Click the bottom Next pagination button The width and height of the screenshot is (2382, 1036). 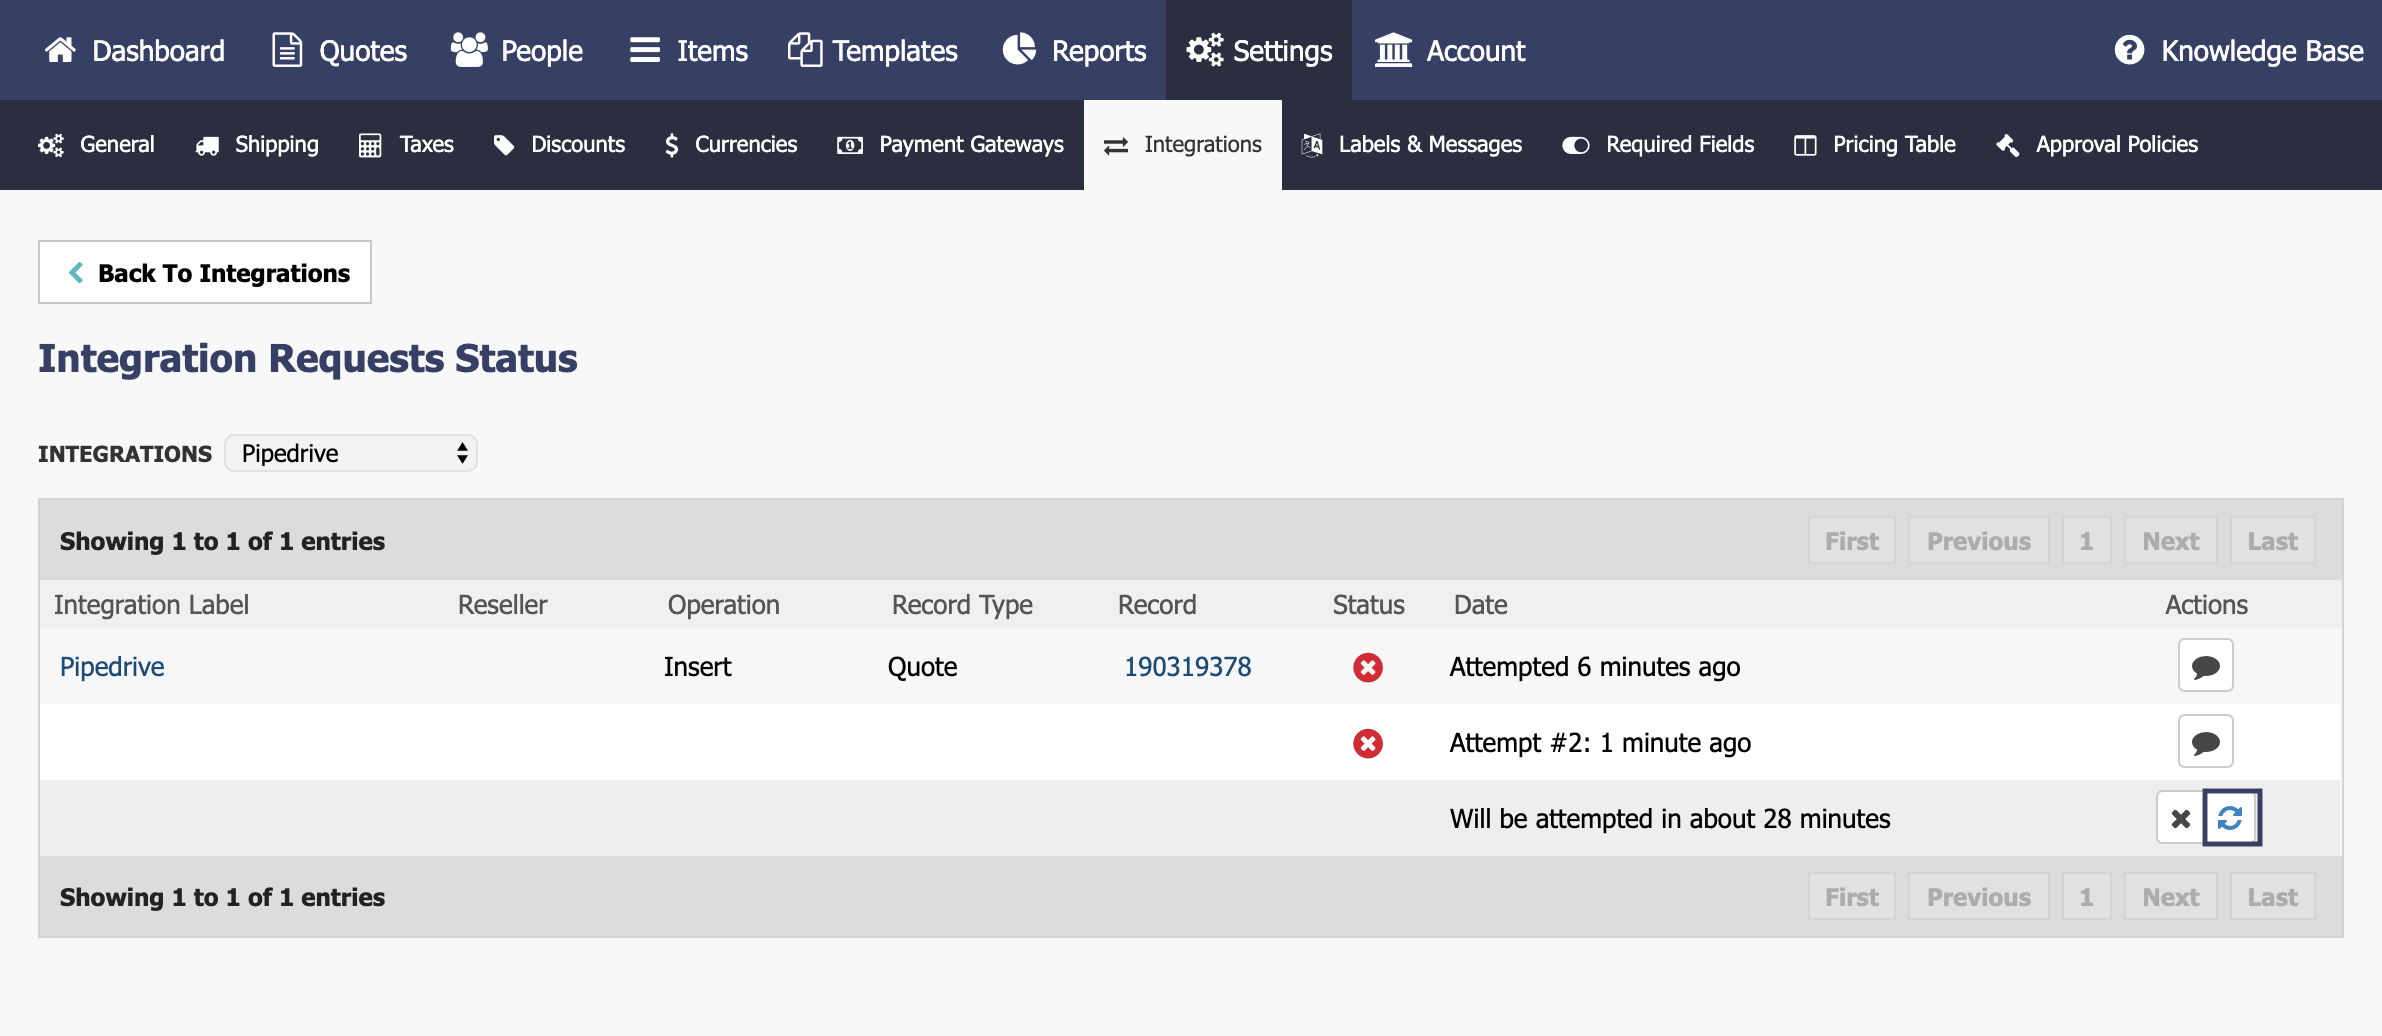point(2171,896)
